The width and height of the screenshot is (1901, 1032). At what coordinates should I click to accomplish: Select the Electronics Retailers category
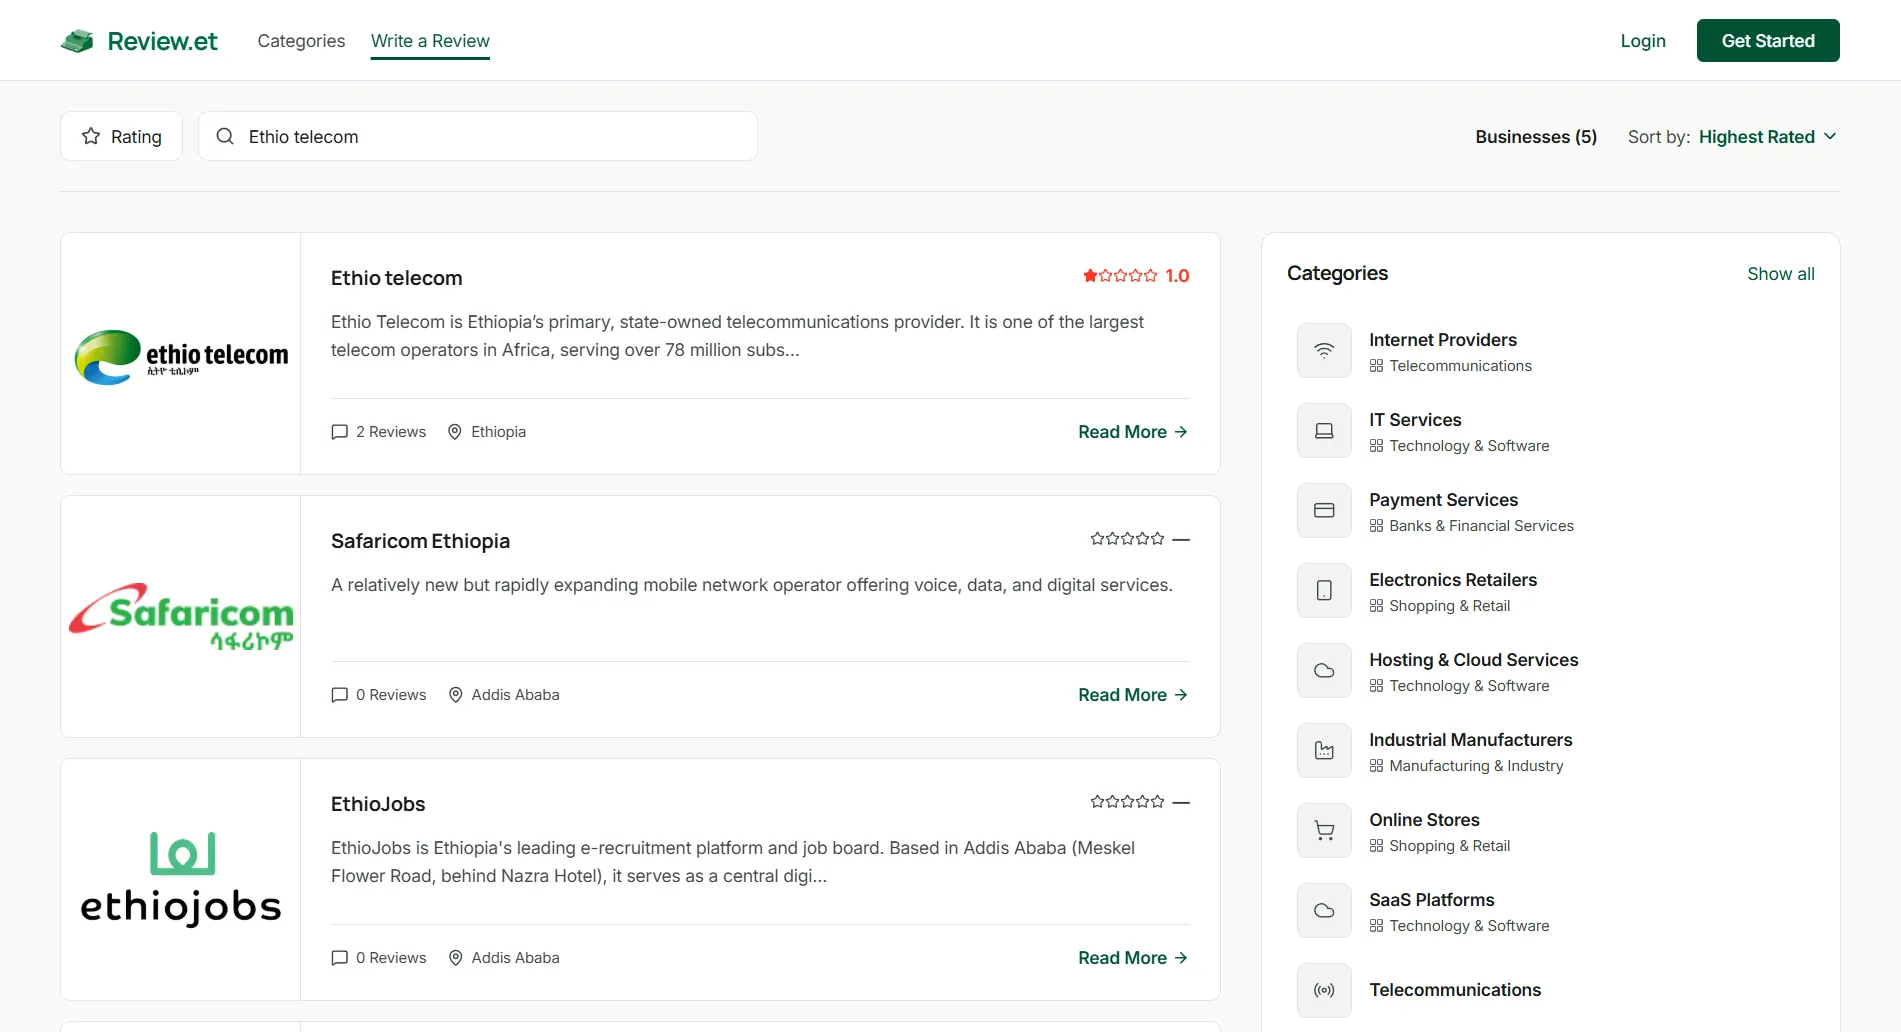point(1453,580)
